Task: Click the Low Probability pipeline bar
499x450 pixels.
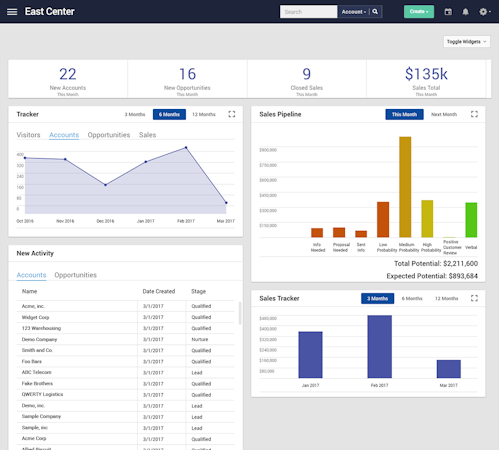Action: pos(383,220)
